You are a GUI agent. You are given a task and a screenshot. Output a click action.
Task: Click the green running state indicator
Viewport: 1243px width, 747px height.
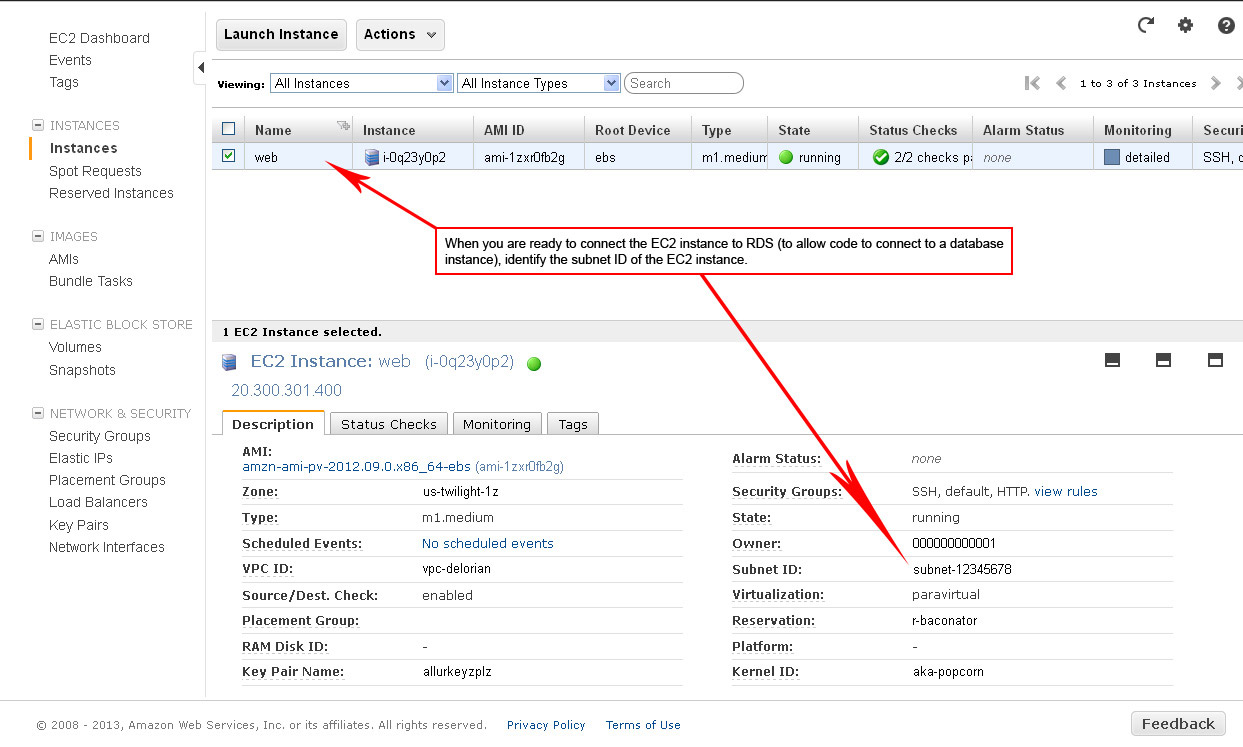point(786,157)
